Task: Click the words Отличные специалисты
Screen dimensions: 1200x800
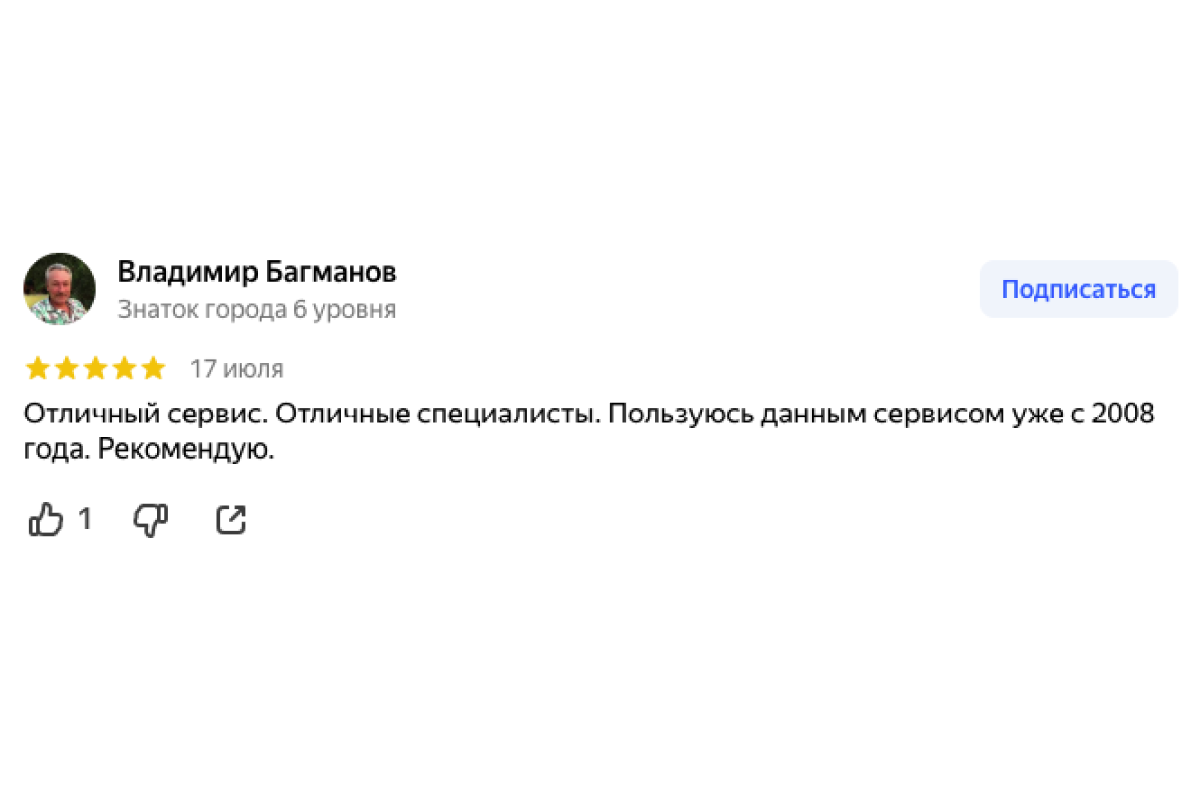Action: [437, 414]
